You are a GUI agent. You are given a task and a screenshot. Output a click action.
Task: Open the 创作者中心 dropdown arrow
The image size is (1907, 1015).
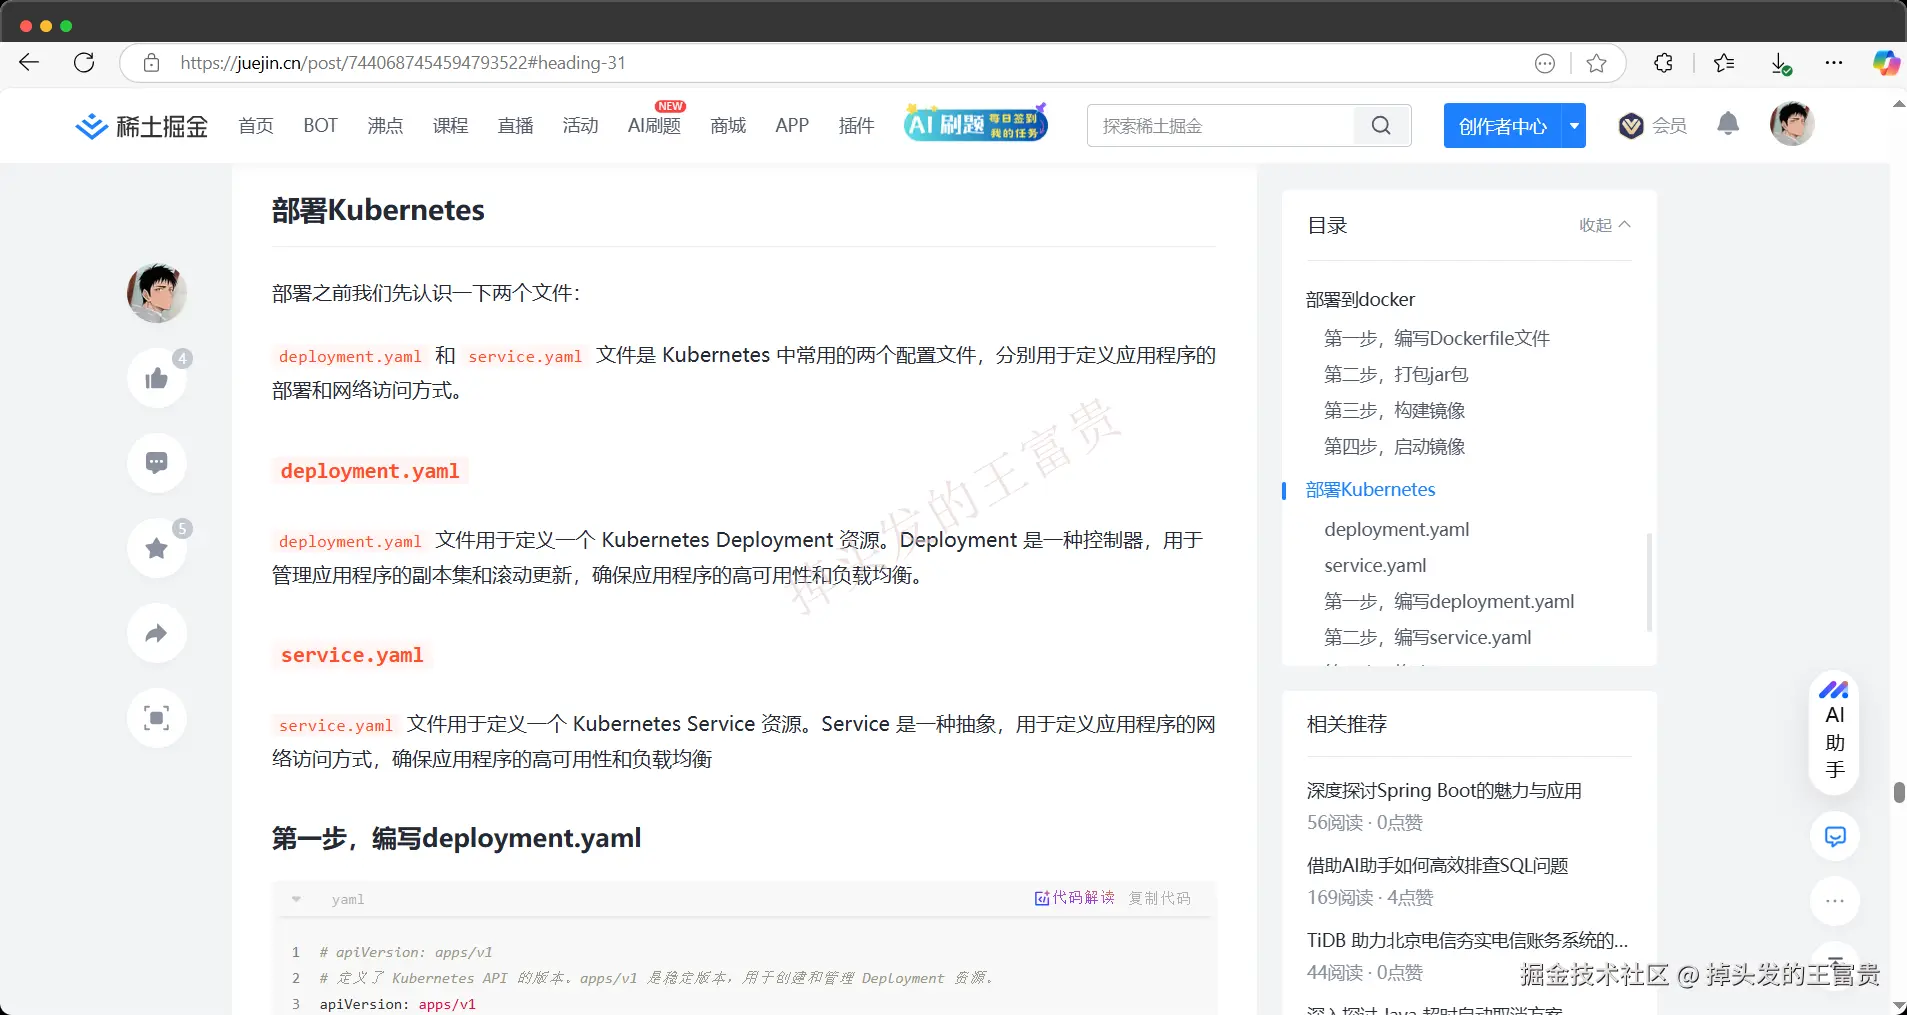(1574, 125)
